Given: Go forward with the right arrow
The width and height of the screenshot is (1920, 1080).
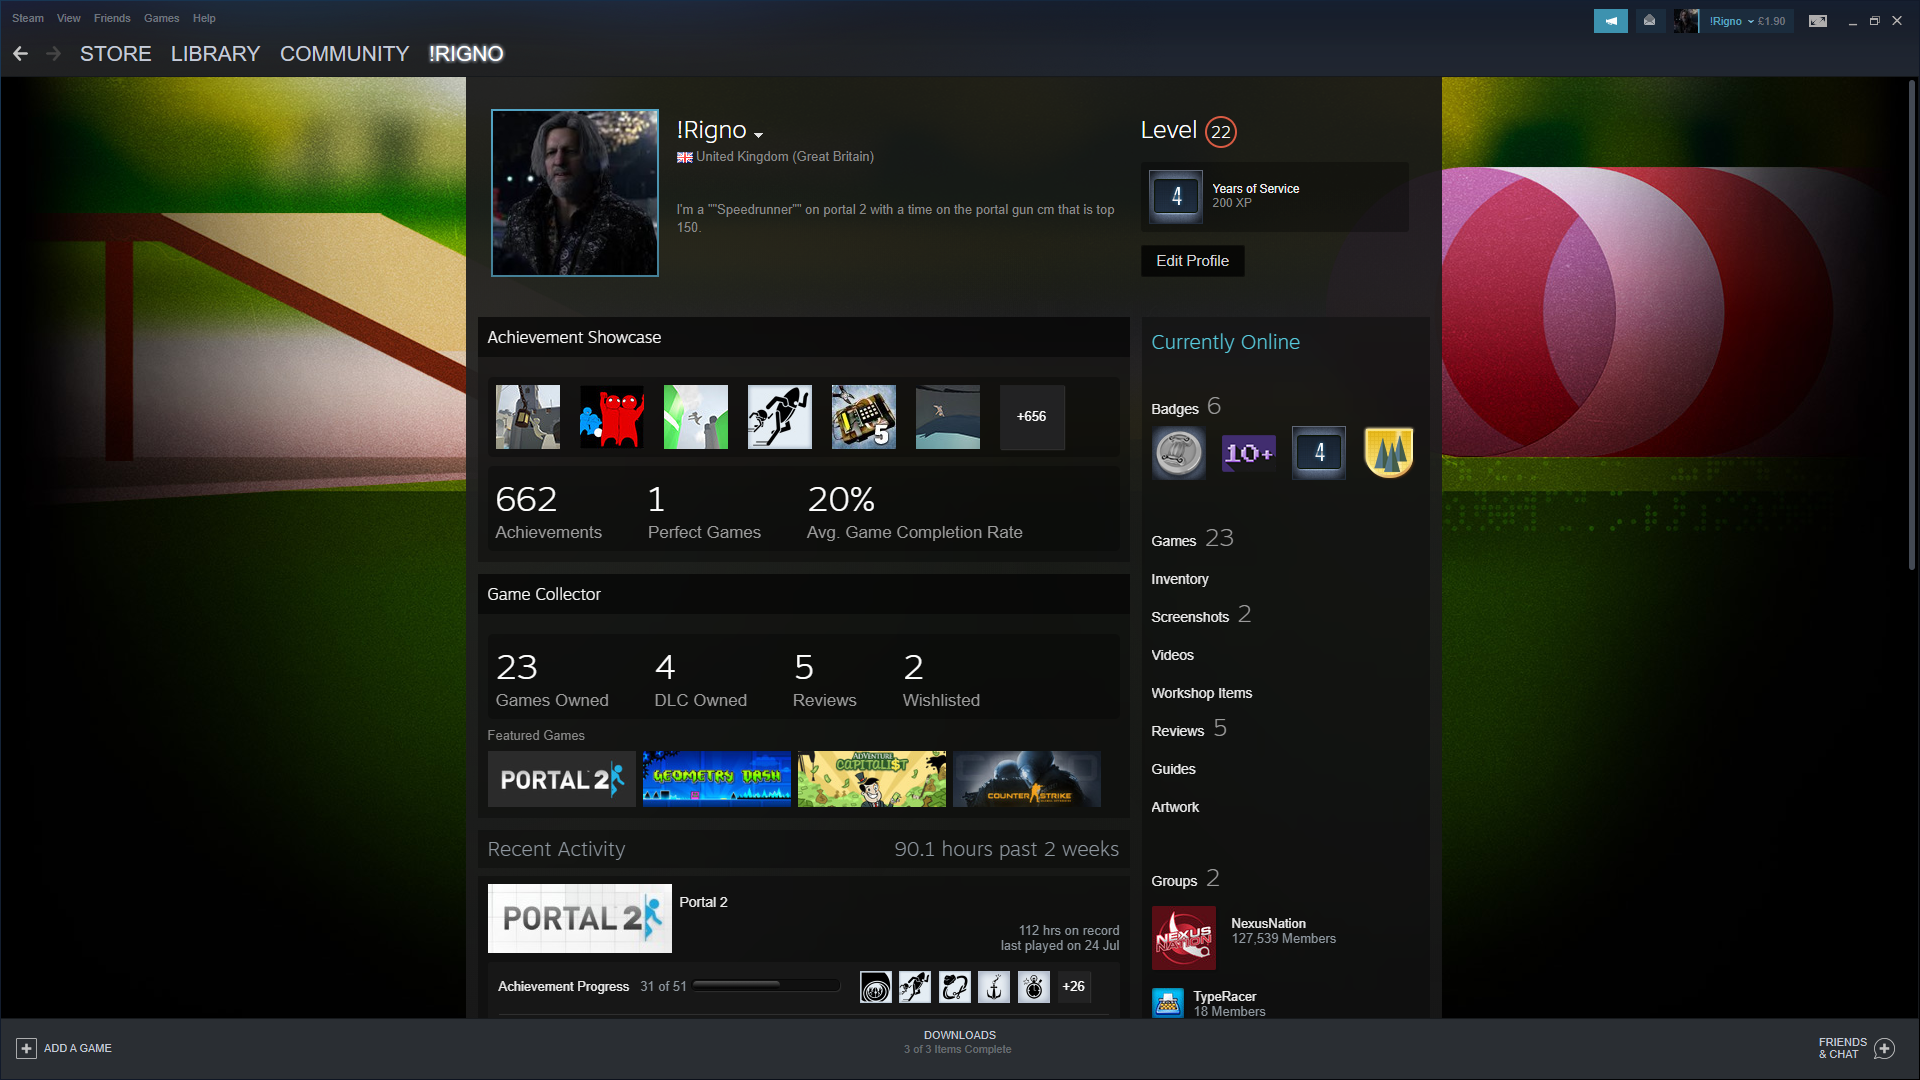Looking at the screenshot, I should (54, 54).
